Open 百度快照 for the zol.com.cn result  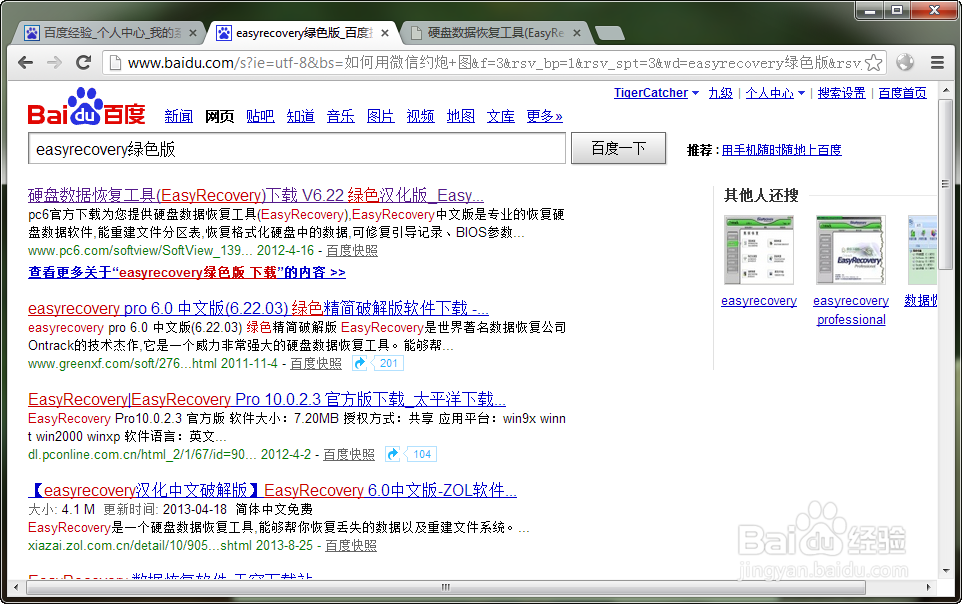[351, 545]
